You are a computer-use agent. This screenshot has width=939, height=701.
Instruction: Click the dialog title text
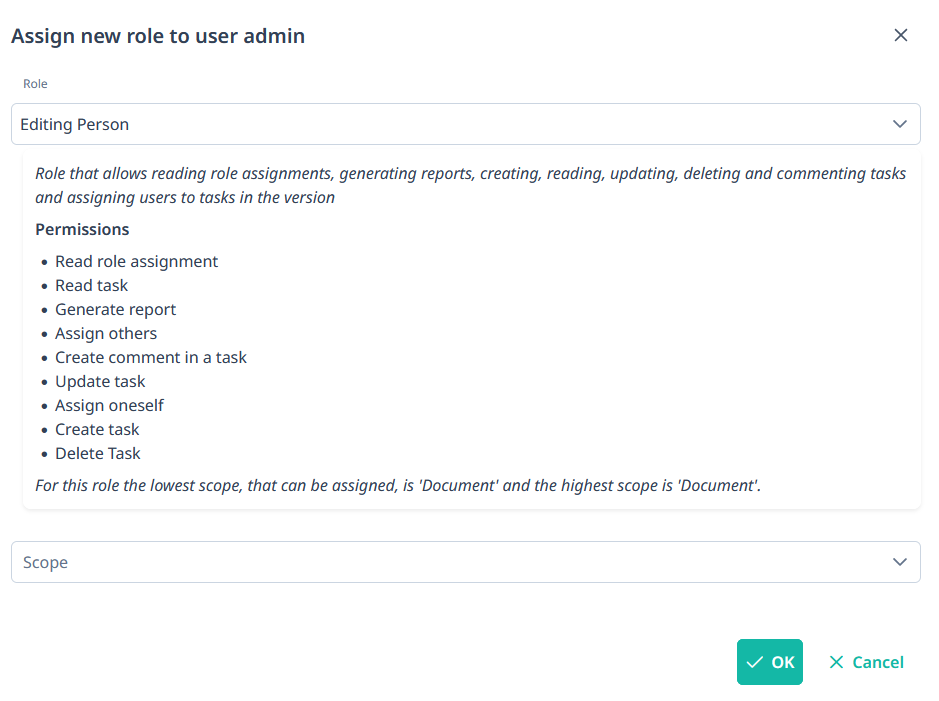(x=158, y=36)
